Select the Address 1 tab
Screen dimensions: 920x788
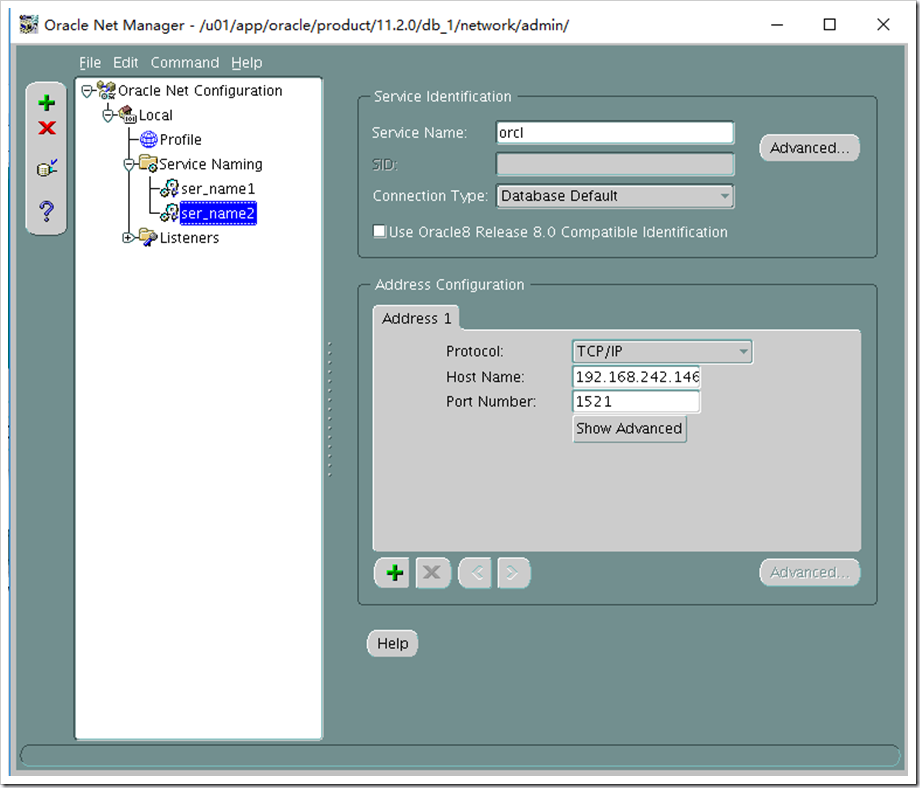coord(416,319)
